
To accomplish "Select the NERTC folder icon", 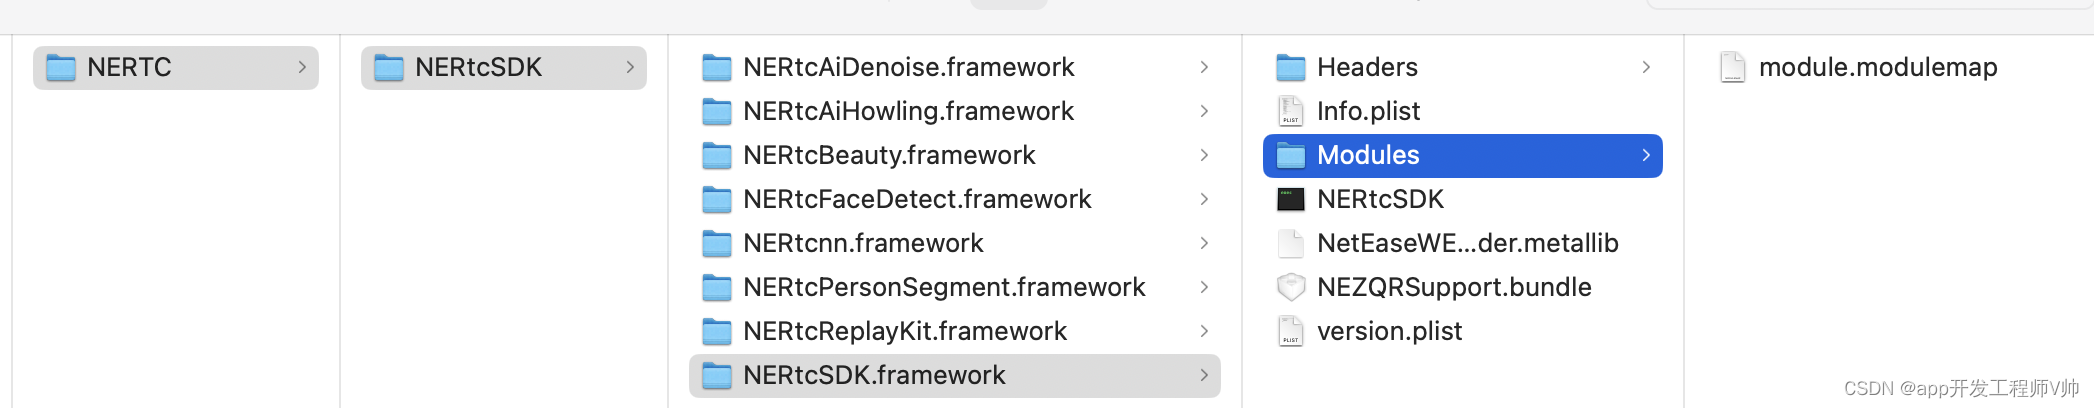I will pyautogui.click(x=61, y=68).
